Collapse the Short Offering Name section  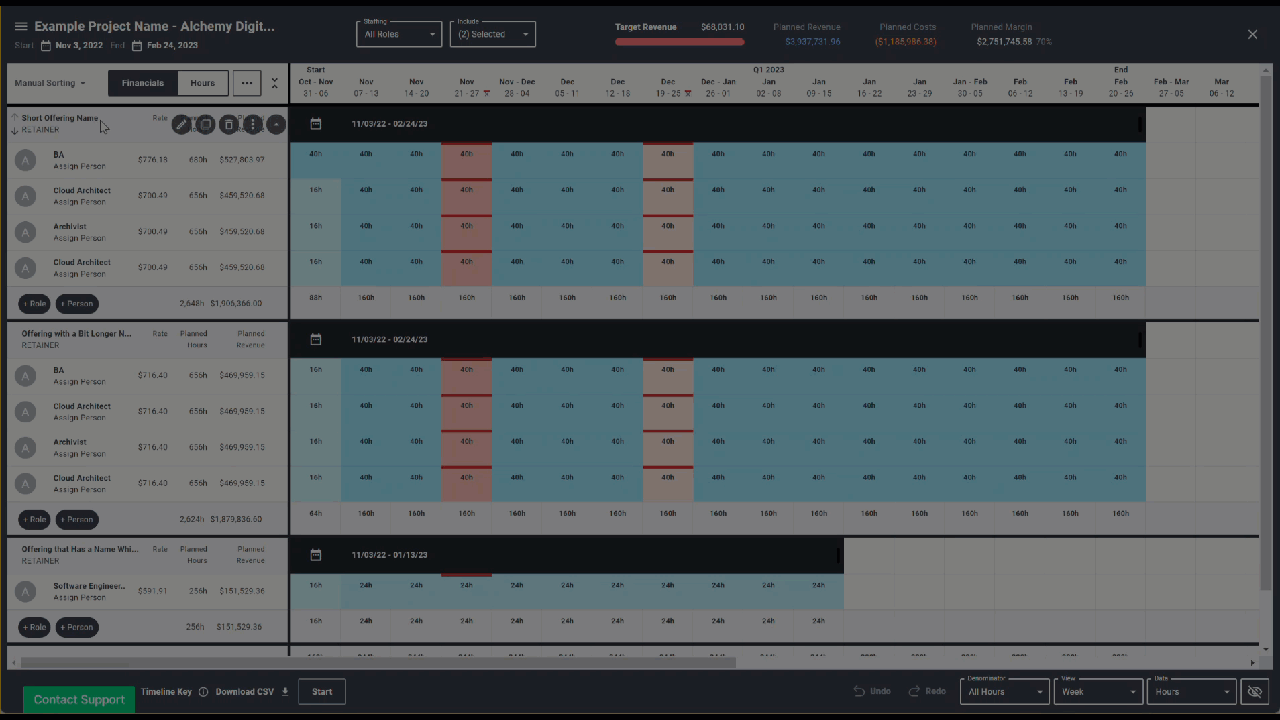[x=277, y=125]
